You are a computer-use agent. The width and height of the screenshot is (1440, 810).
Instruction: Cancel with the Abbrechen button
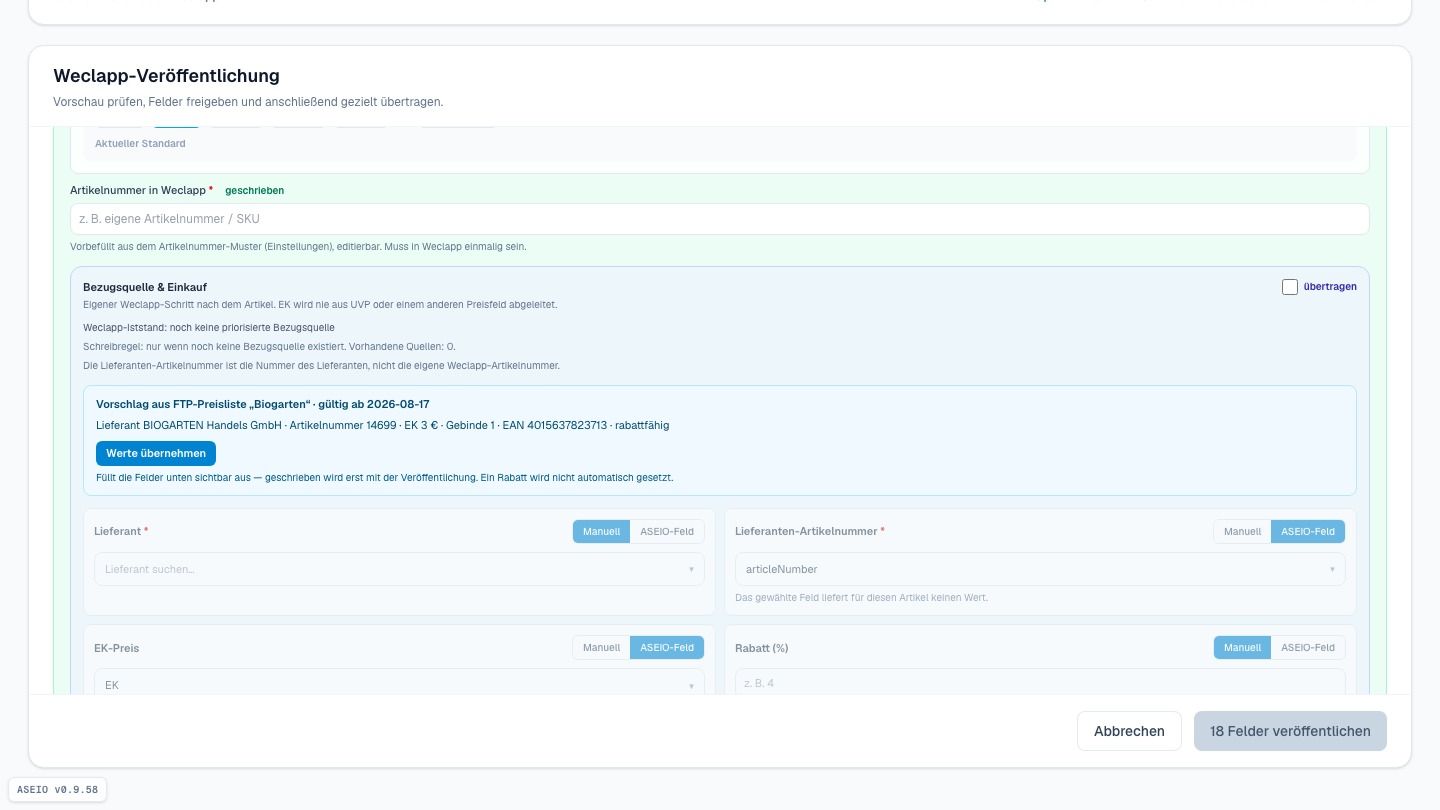tap(1129, 731)
